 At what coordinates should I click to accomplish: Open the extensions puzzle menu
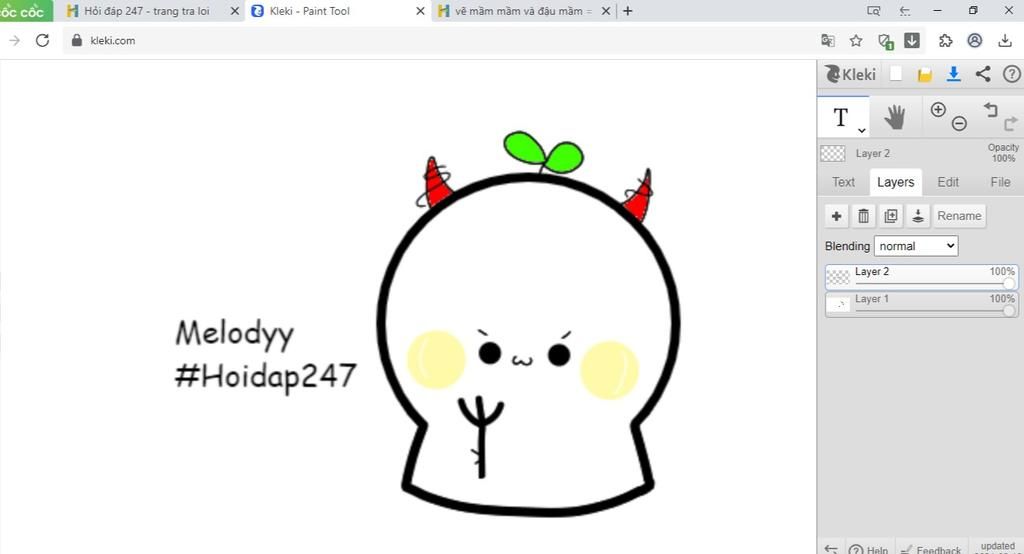click(945, 41)
